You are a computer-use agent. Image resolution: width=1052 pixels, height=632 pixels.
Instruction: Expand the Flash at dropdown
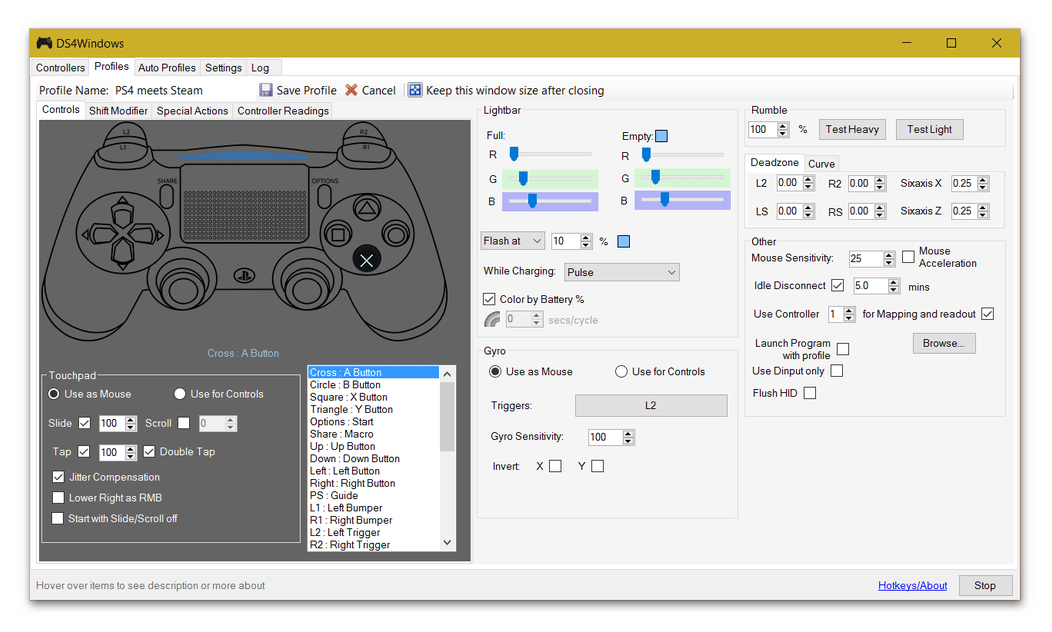(512, 241)
